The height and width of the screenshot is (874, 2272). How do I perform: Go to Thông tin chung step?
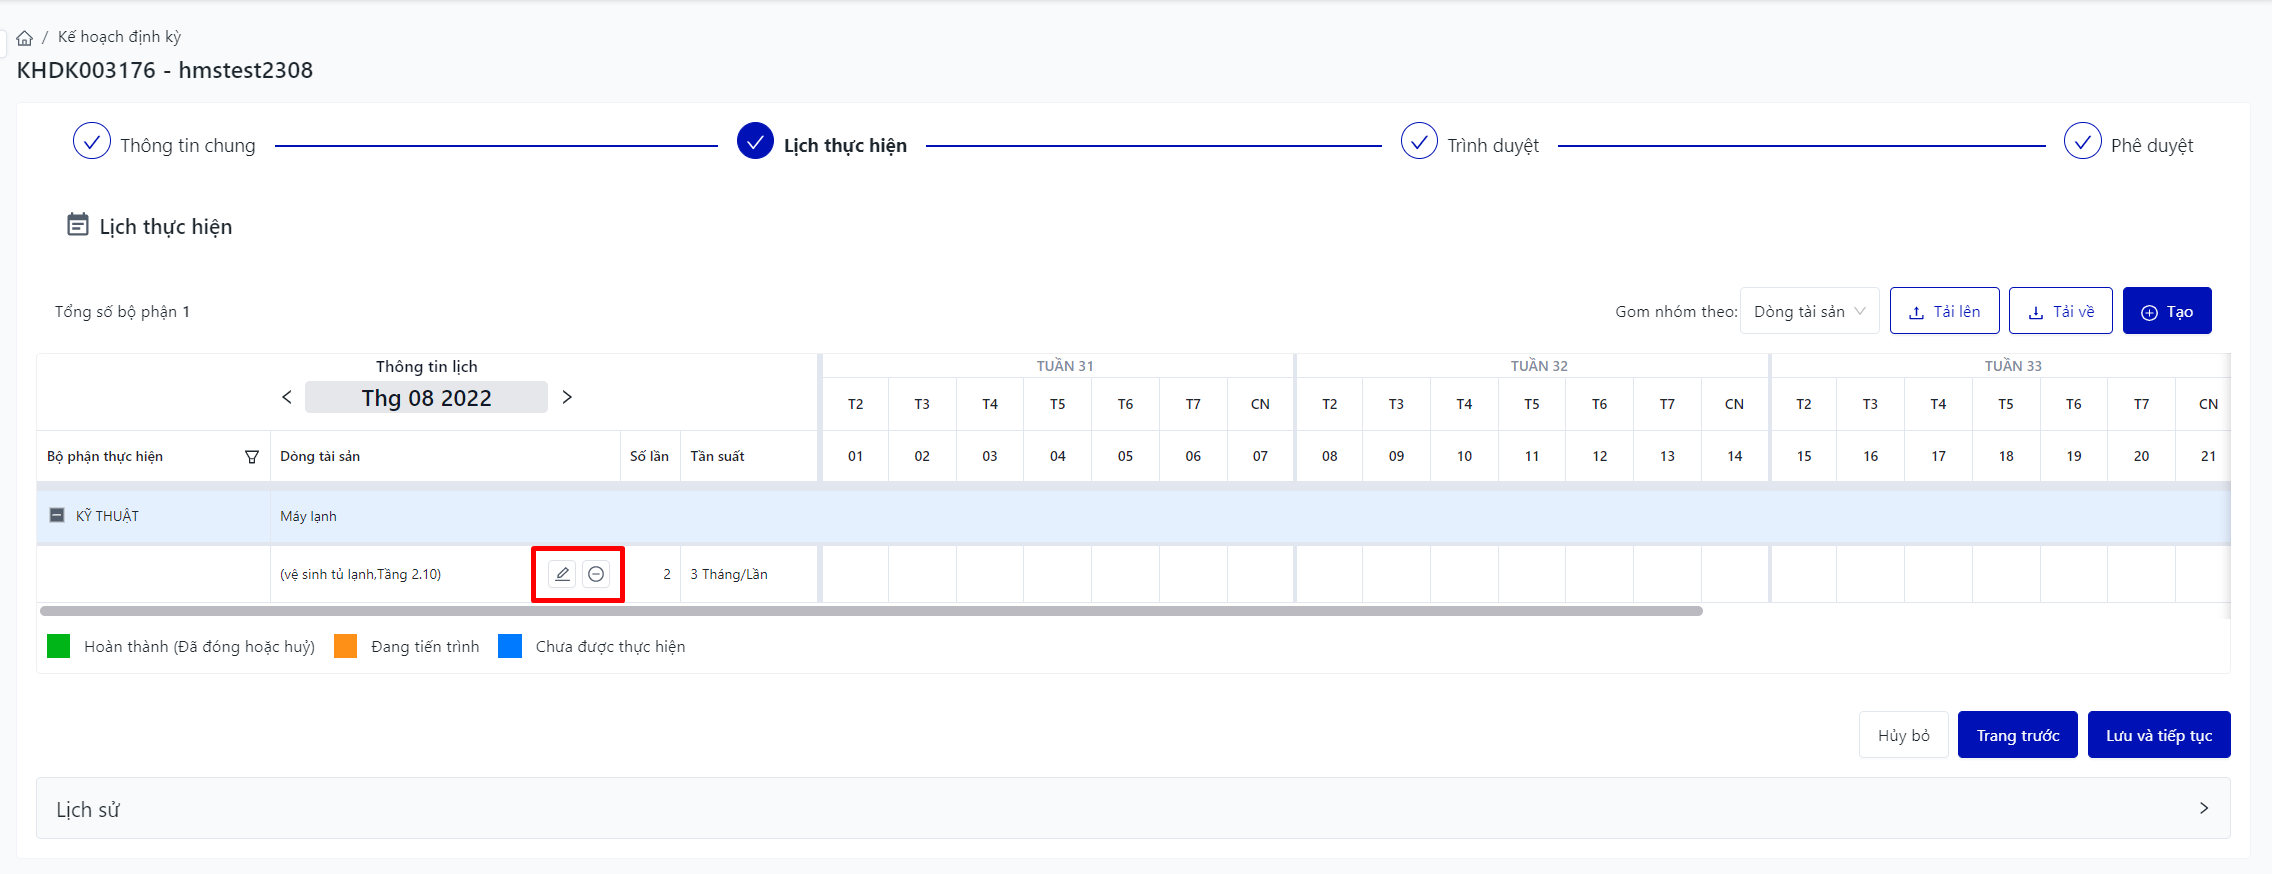tap(92, 142)
